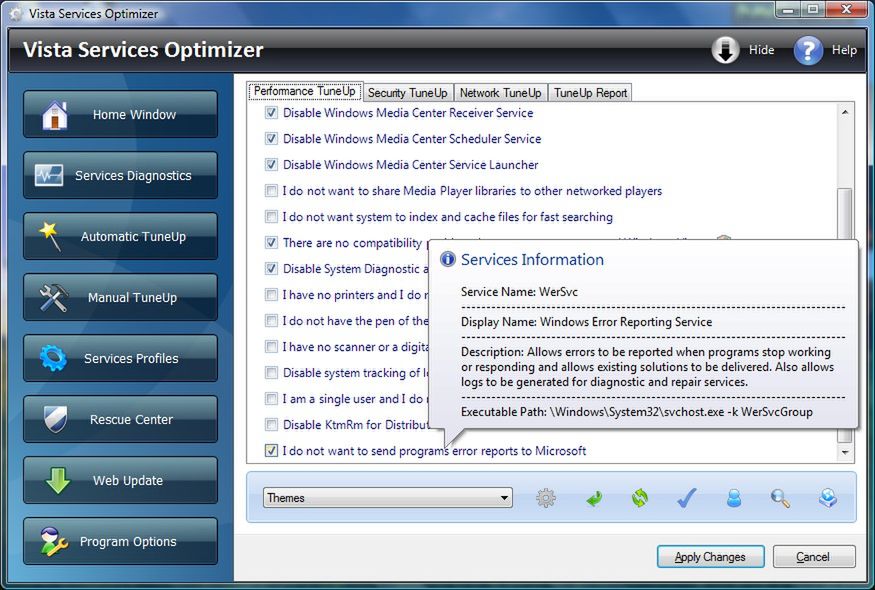
Task: Click the Hide down-arrow icon
Action: pyautogui.click(x=725, y=50)
